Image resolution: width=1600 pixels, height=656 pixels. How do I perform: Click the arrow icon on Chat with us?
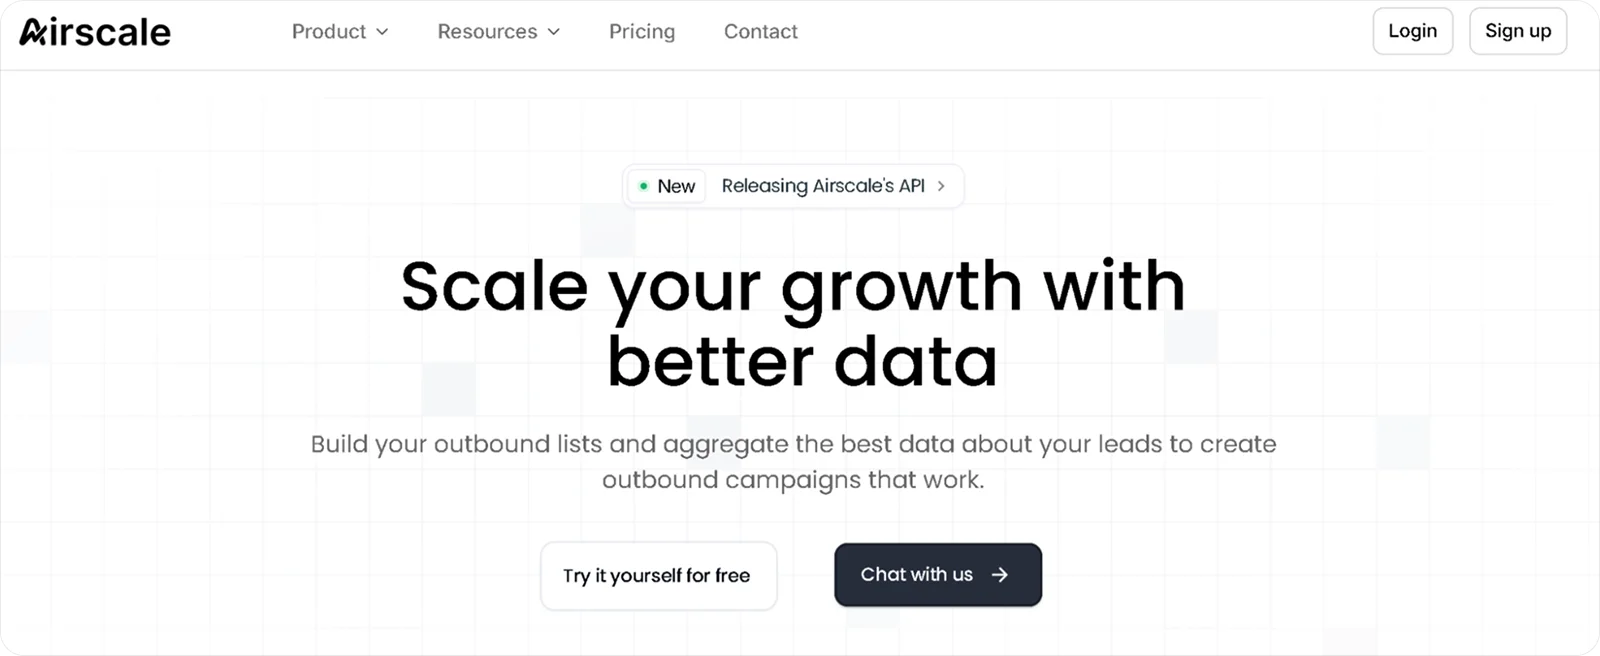998,575
